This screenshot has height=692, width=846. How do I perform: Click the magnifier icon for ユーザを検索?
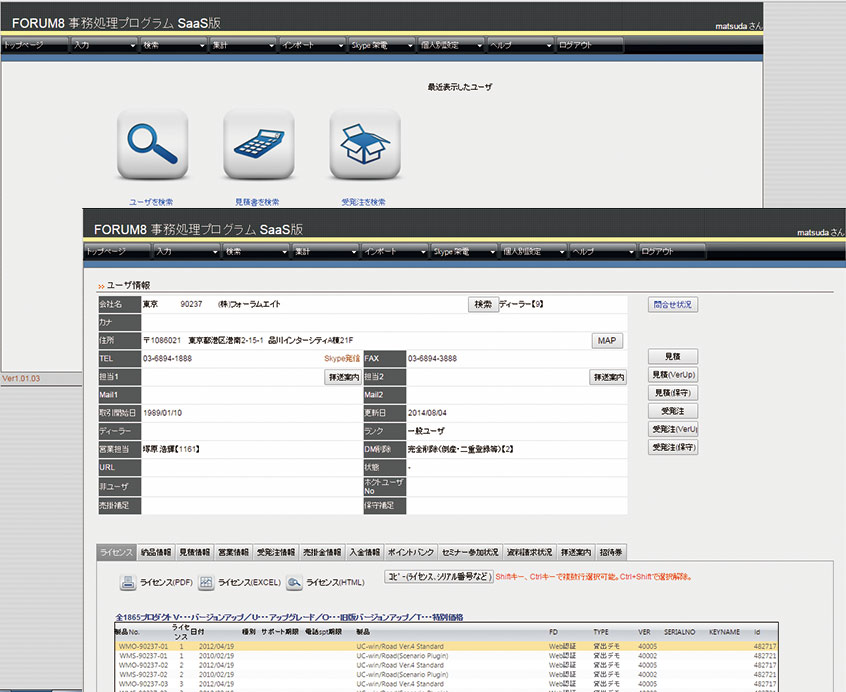[x=153, y=144]
